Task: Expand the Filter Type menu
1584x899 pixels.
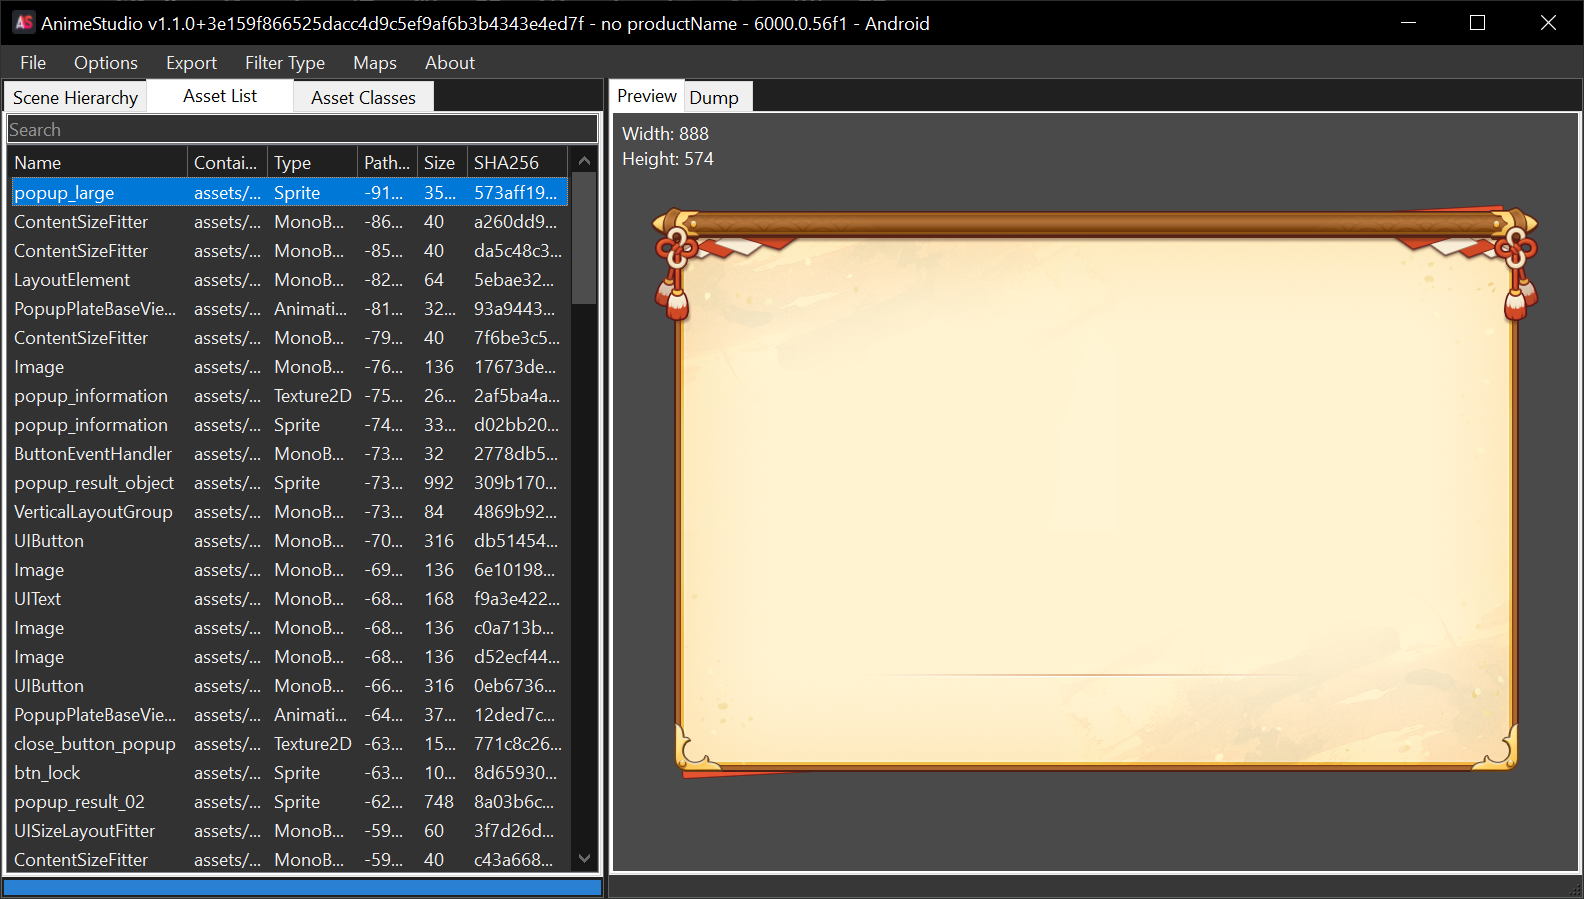Action: click(284, 63)
